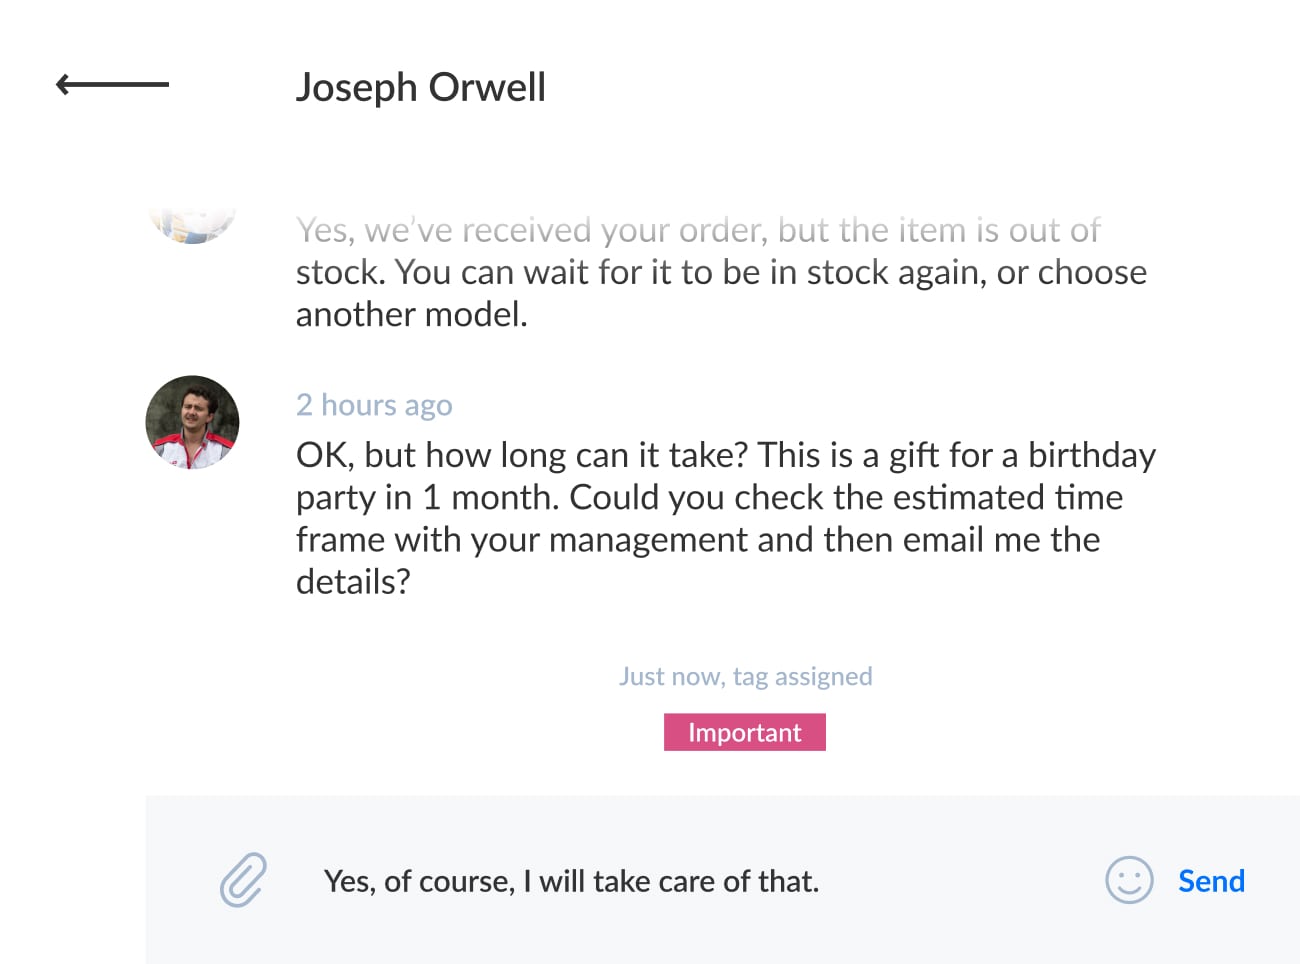Select the customer's message about the birthday gift
This screenshot has height=964, width=1300.
coord(725,518)
